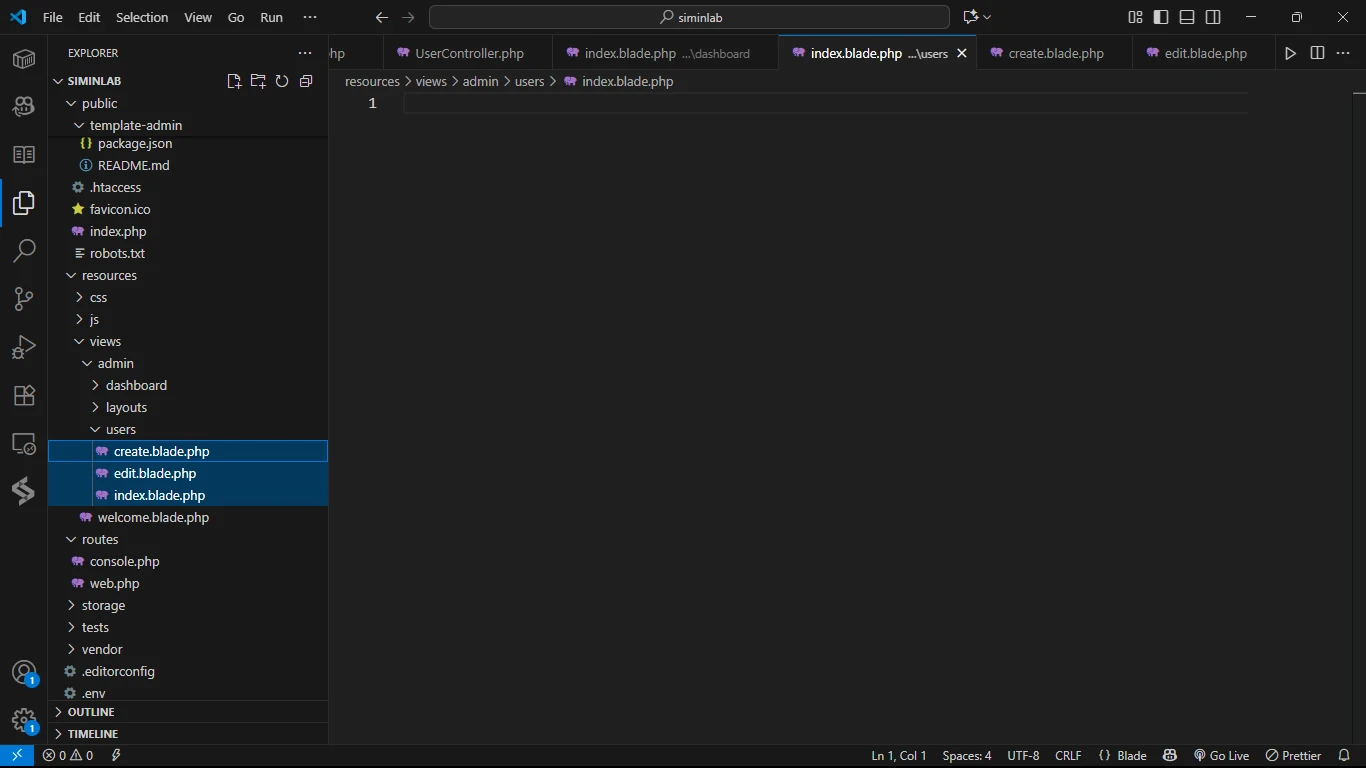Expand the OUTLINE section
Screen dimensions: 1366x768
[91, 712]
